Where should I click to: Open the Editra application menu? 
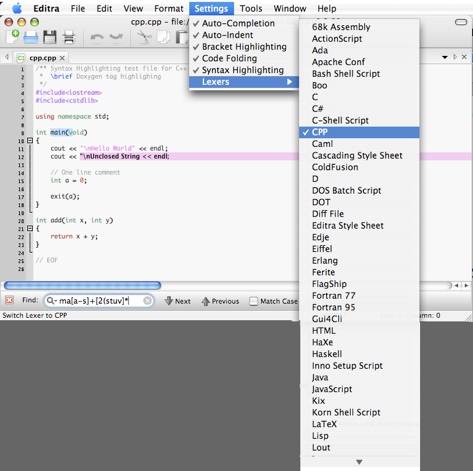(46, 8)
